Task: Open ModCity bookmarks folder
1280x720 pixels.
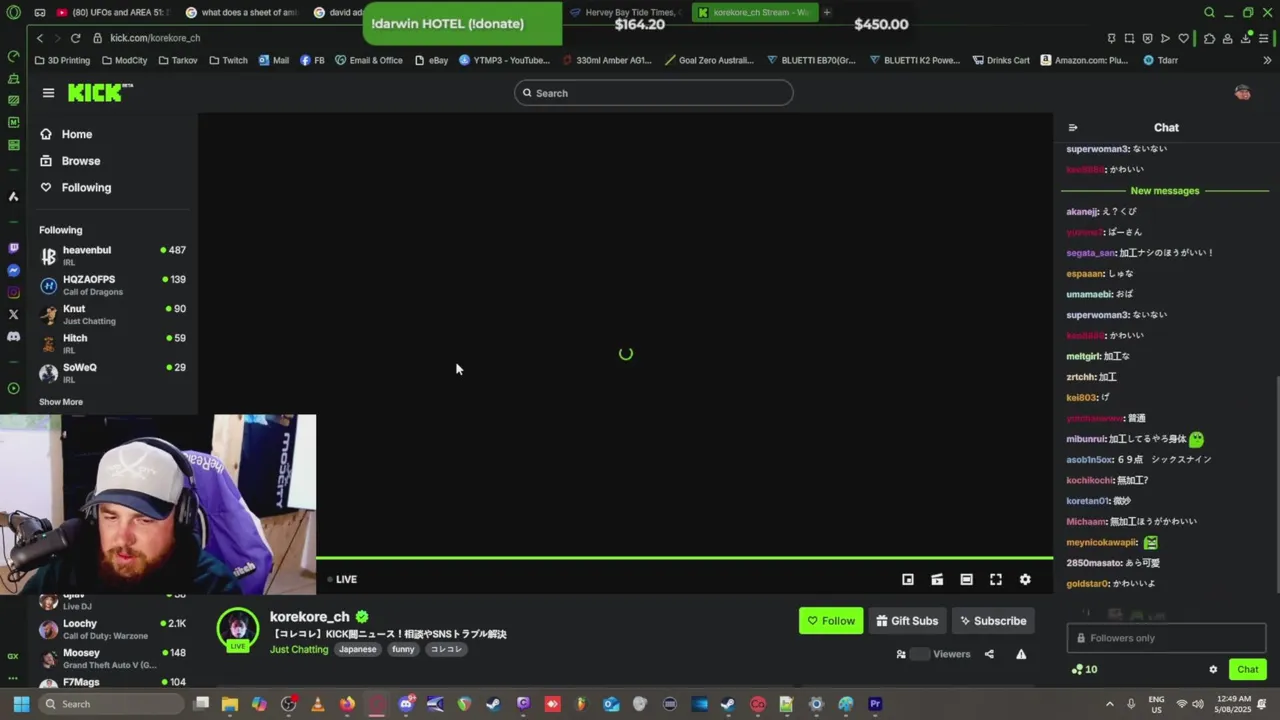Action: pos(124,60)
